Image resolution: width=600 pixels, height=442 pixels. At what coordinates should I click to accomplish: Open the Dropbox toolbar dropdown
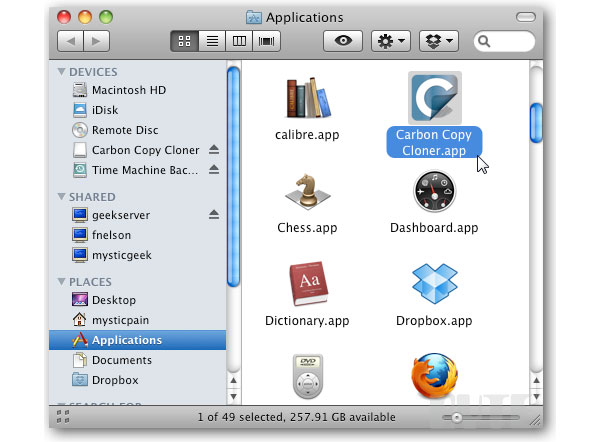click(438, 41)
